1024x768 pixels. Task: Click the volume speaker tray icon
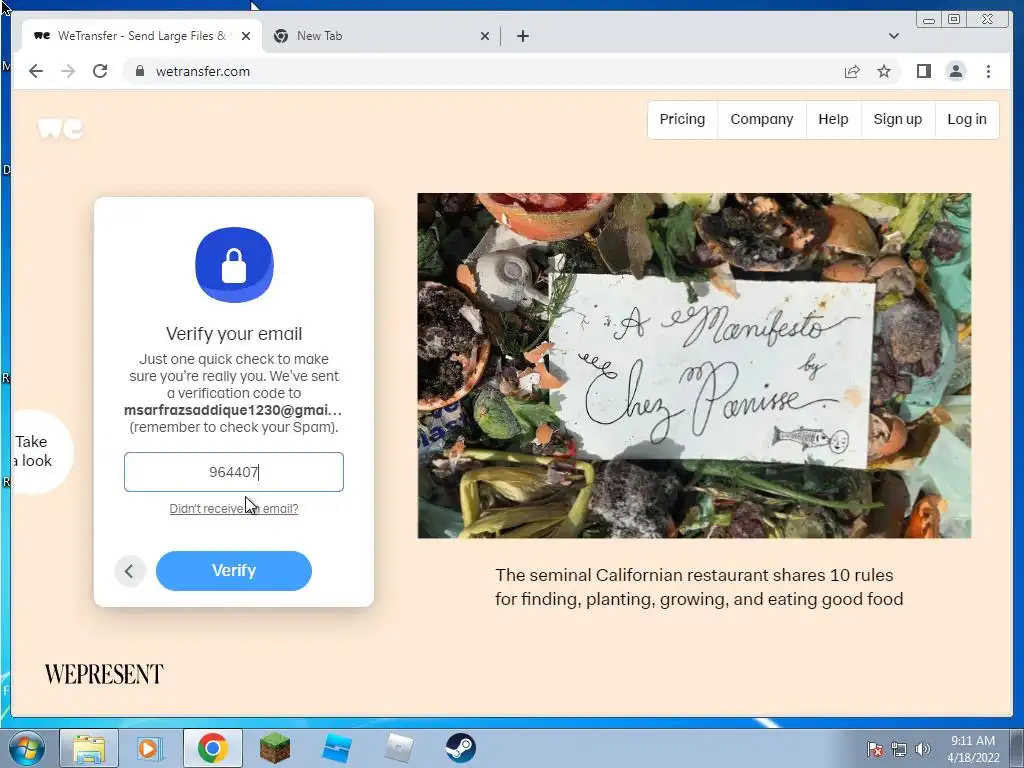(922, 749)
